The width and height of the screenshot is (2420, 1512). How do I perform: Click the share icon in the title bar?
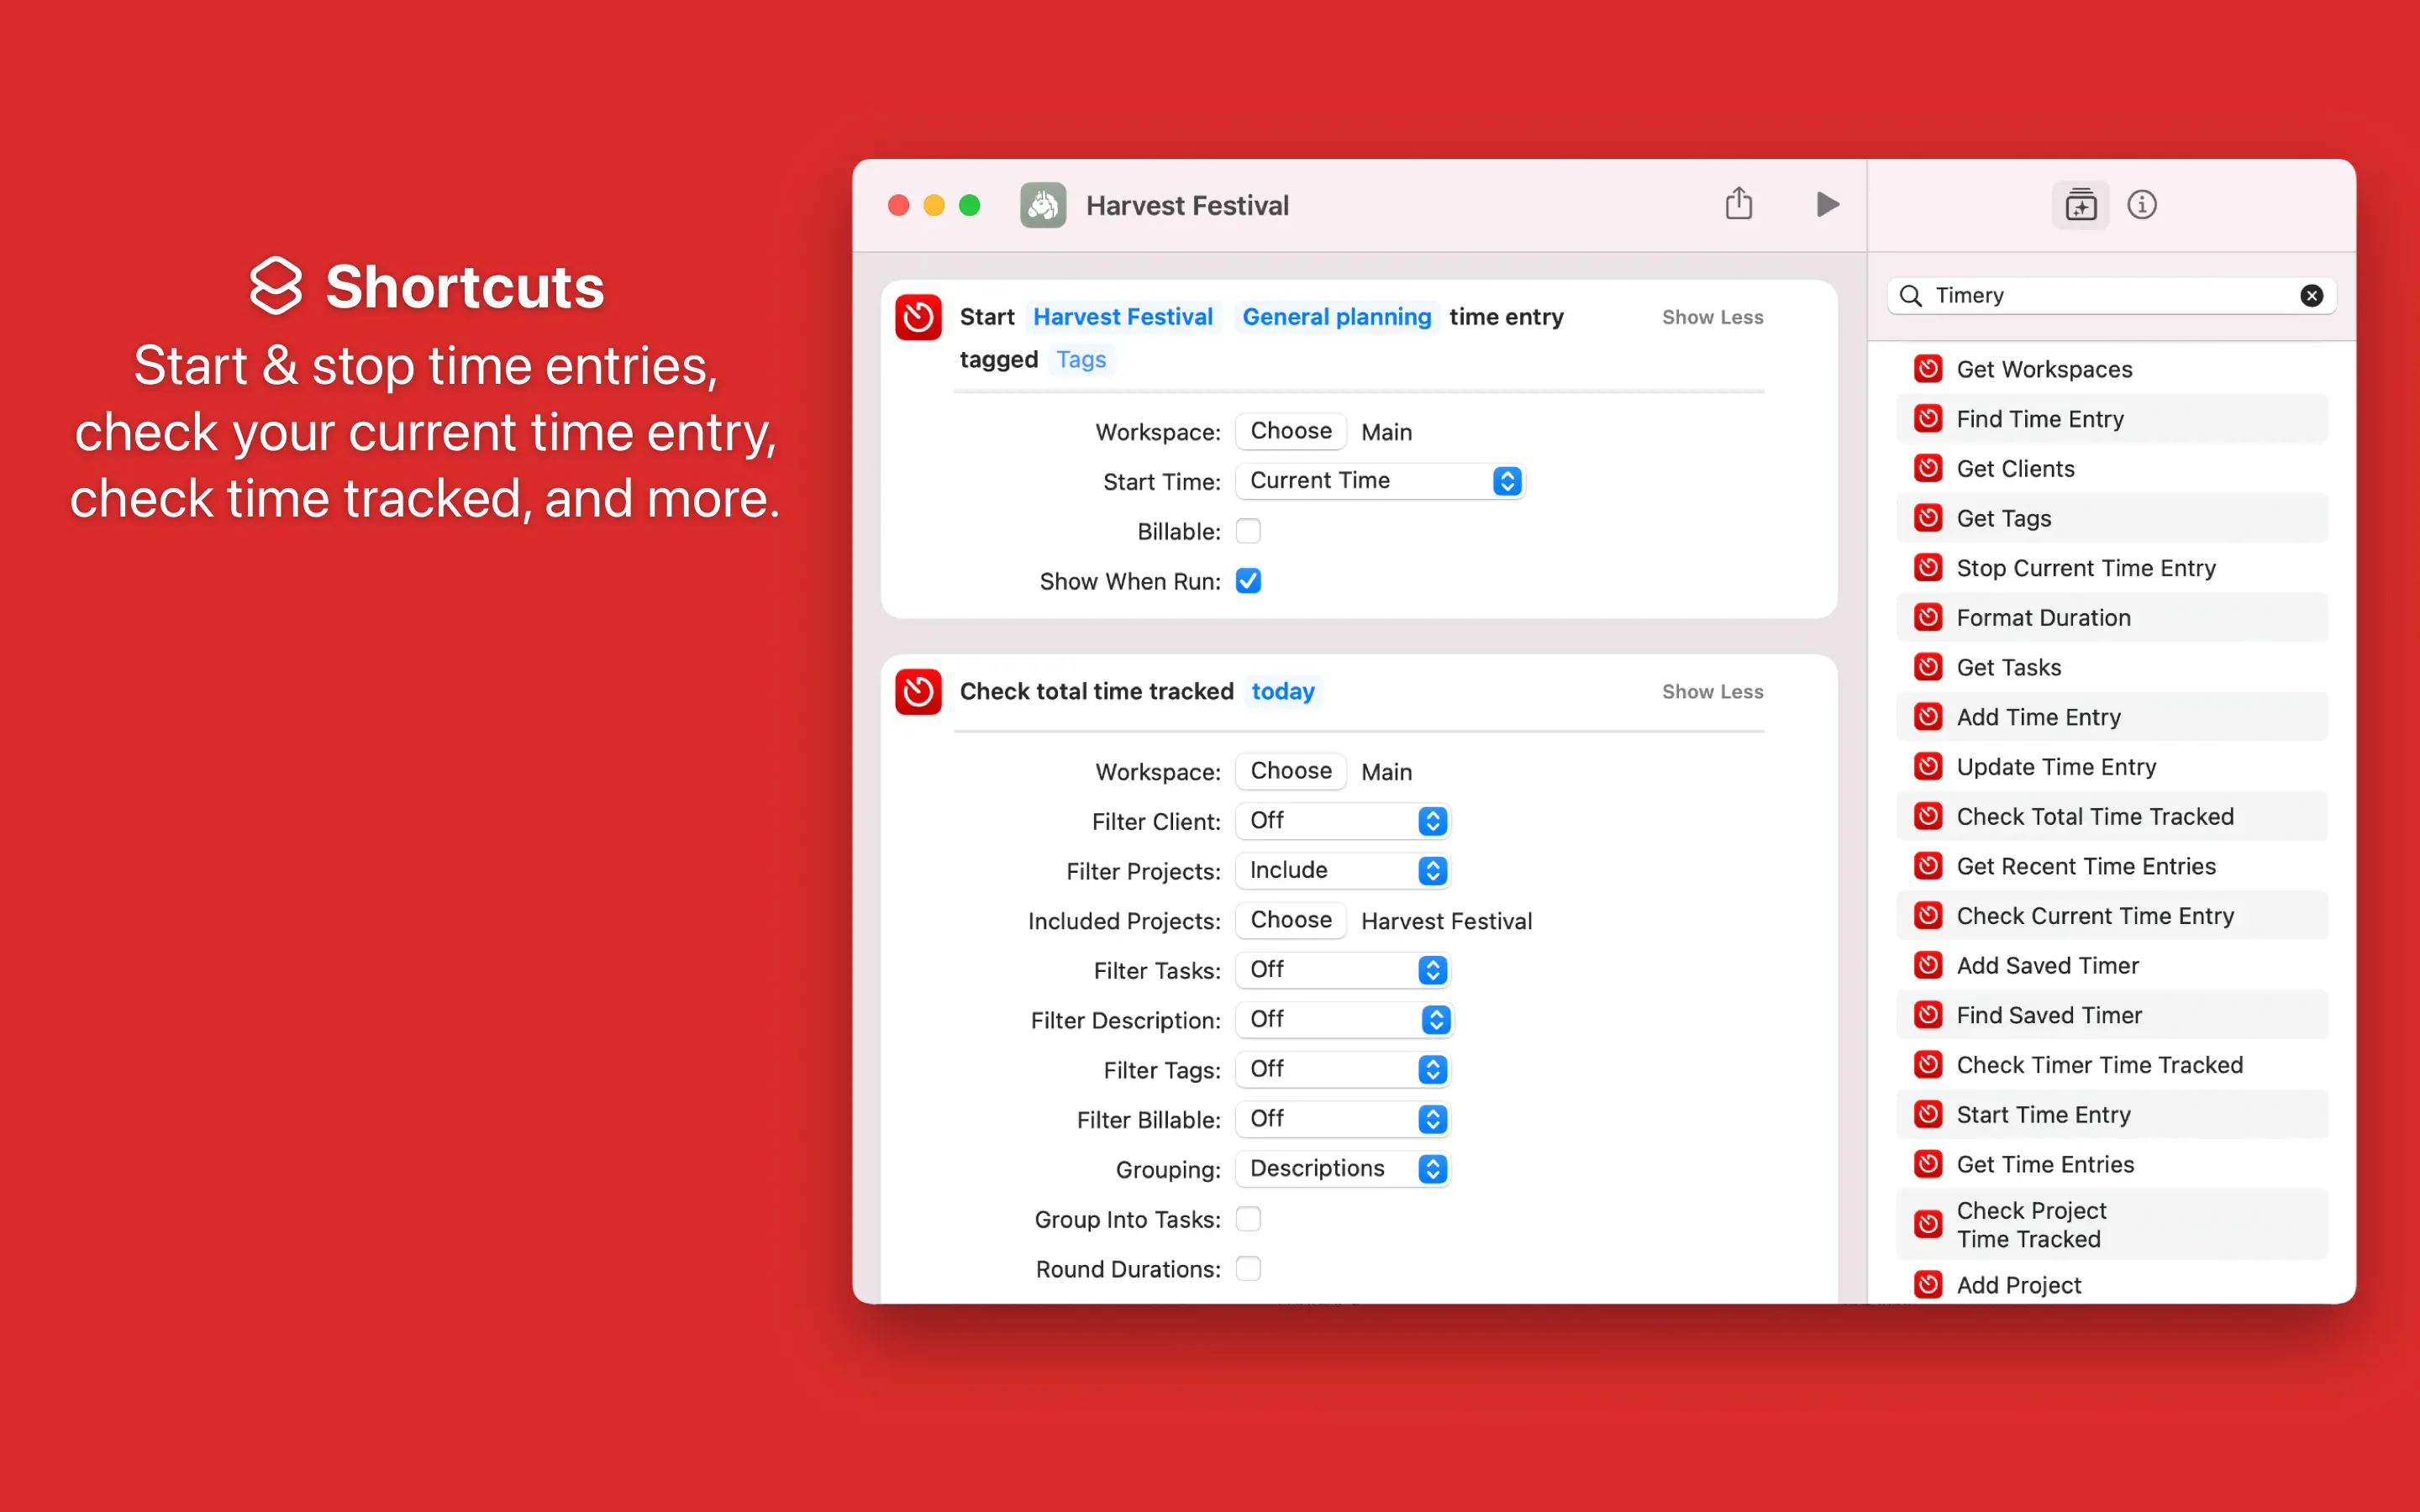click(x=1738, y=204)
